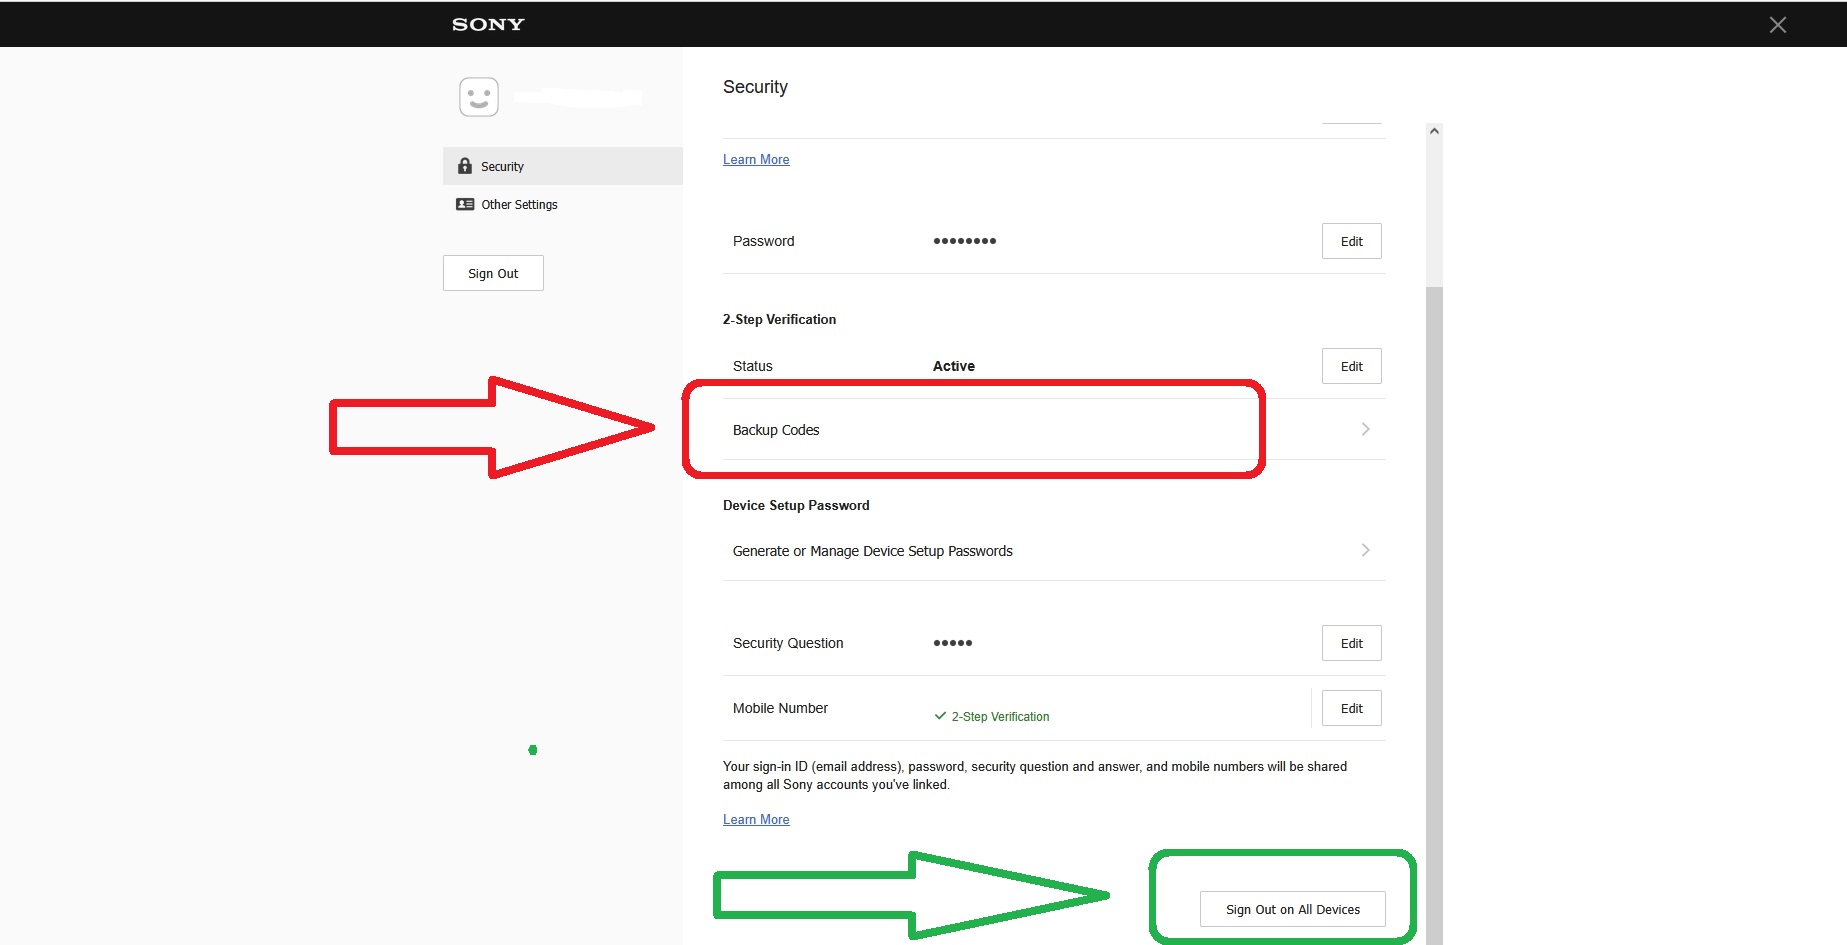Screen dimensions: 1847x945
Task: Click the scrollbar up arrow
Action: click(1434, 131)
